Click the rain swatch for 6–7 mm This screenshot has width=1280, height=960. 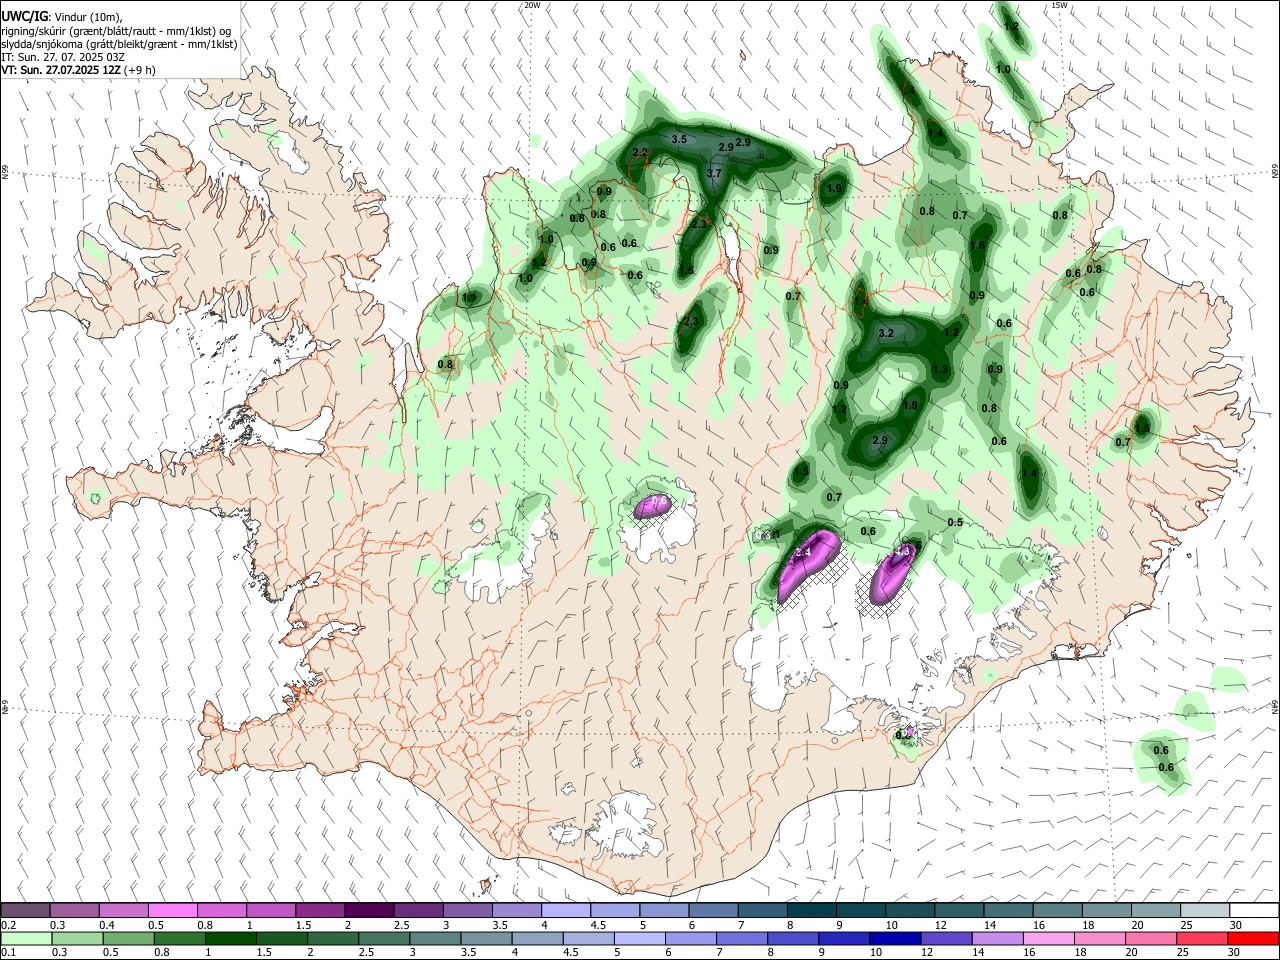coord(689,939)
